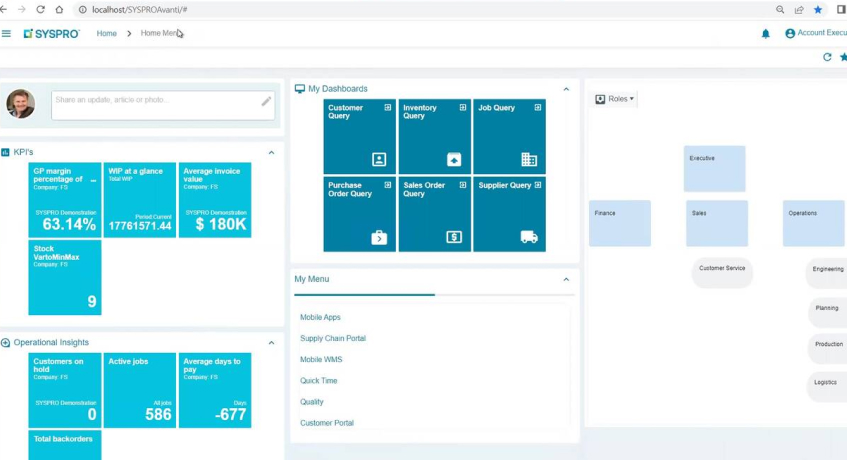Click the Executive role box
Image resolution: width=847 pixels, height=460 pixels.
pos(714,168)
